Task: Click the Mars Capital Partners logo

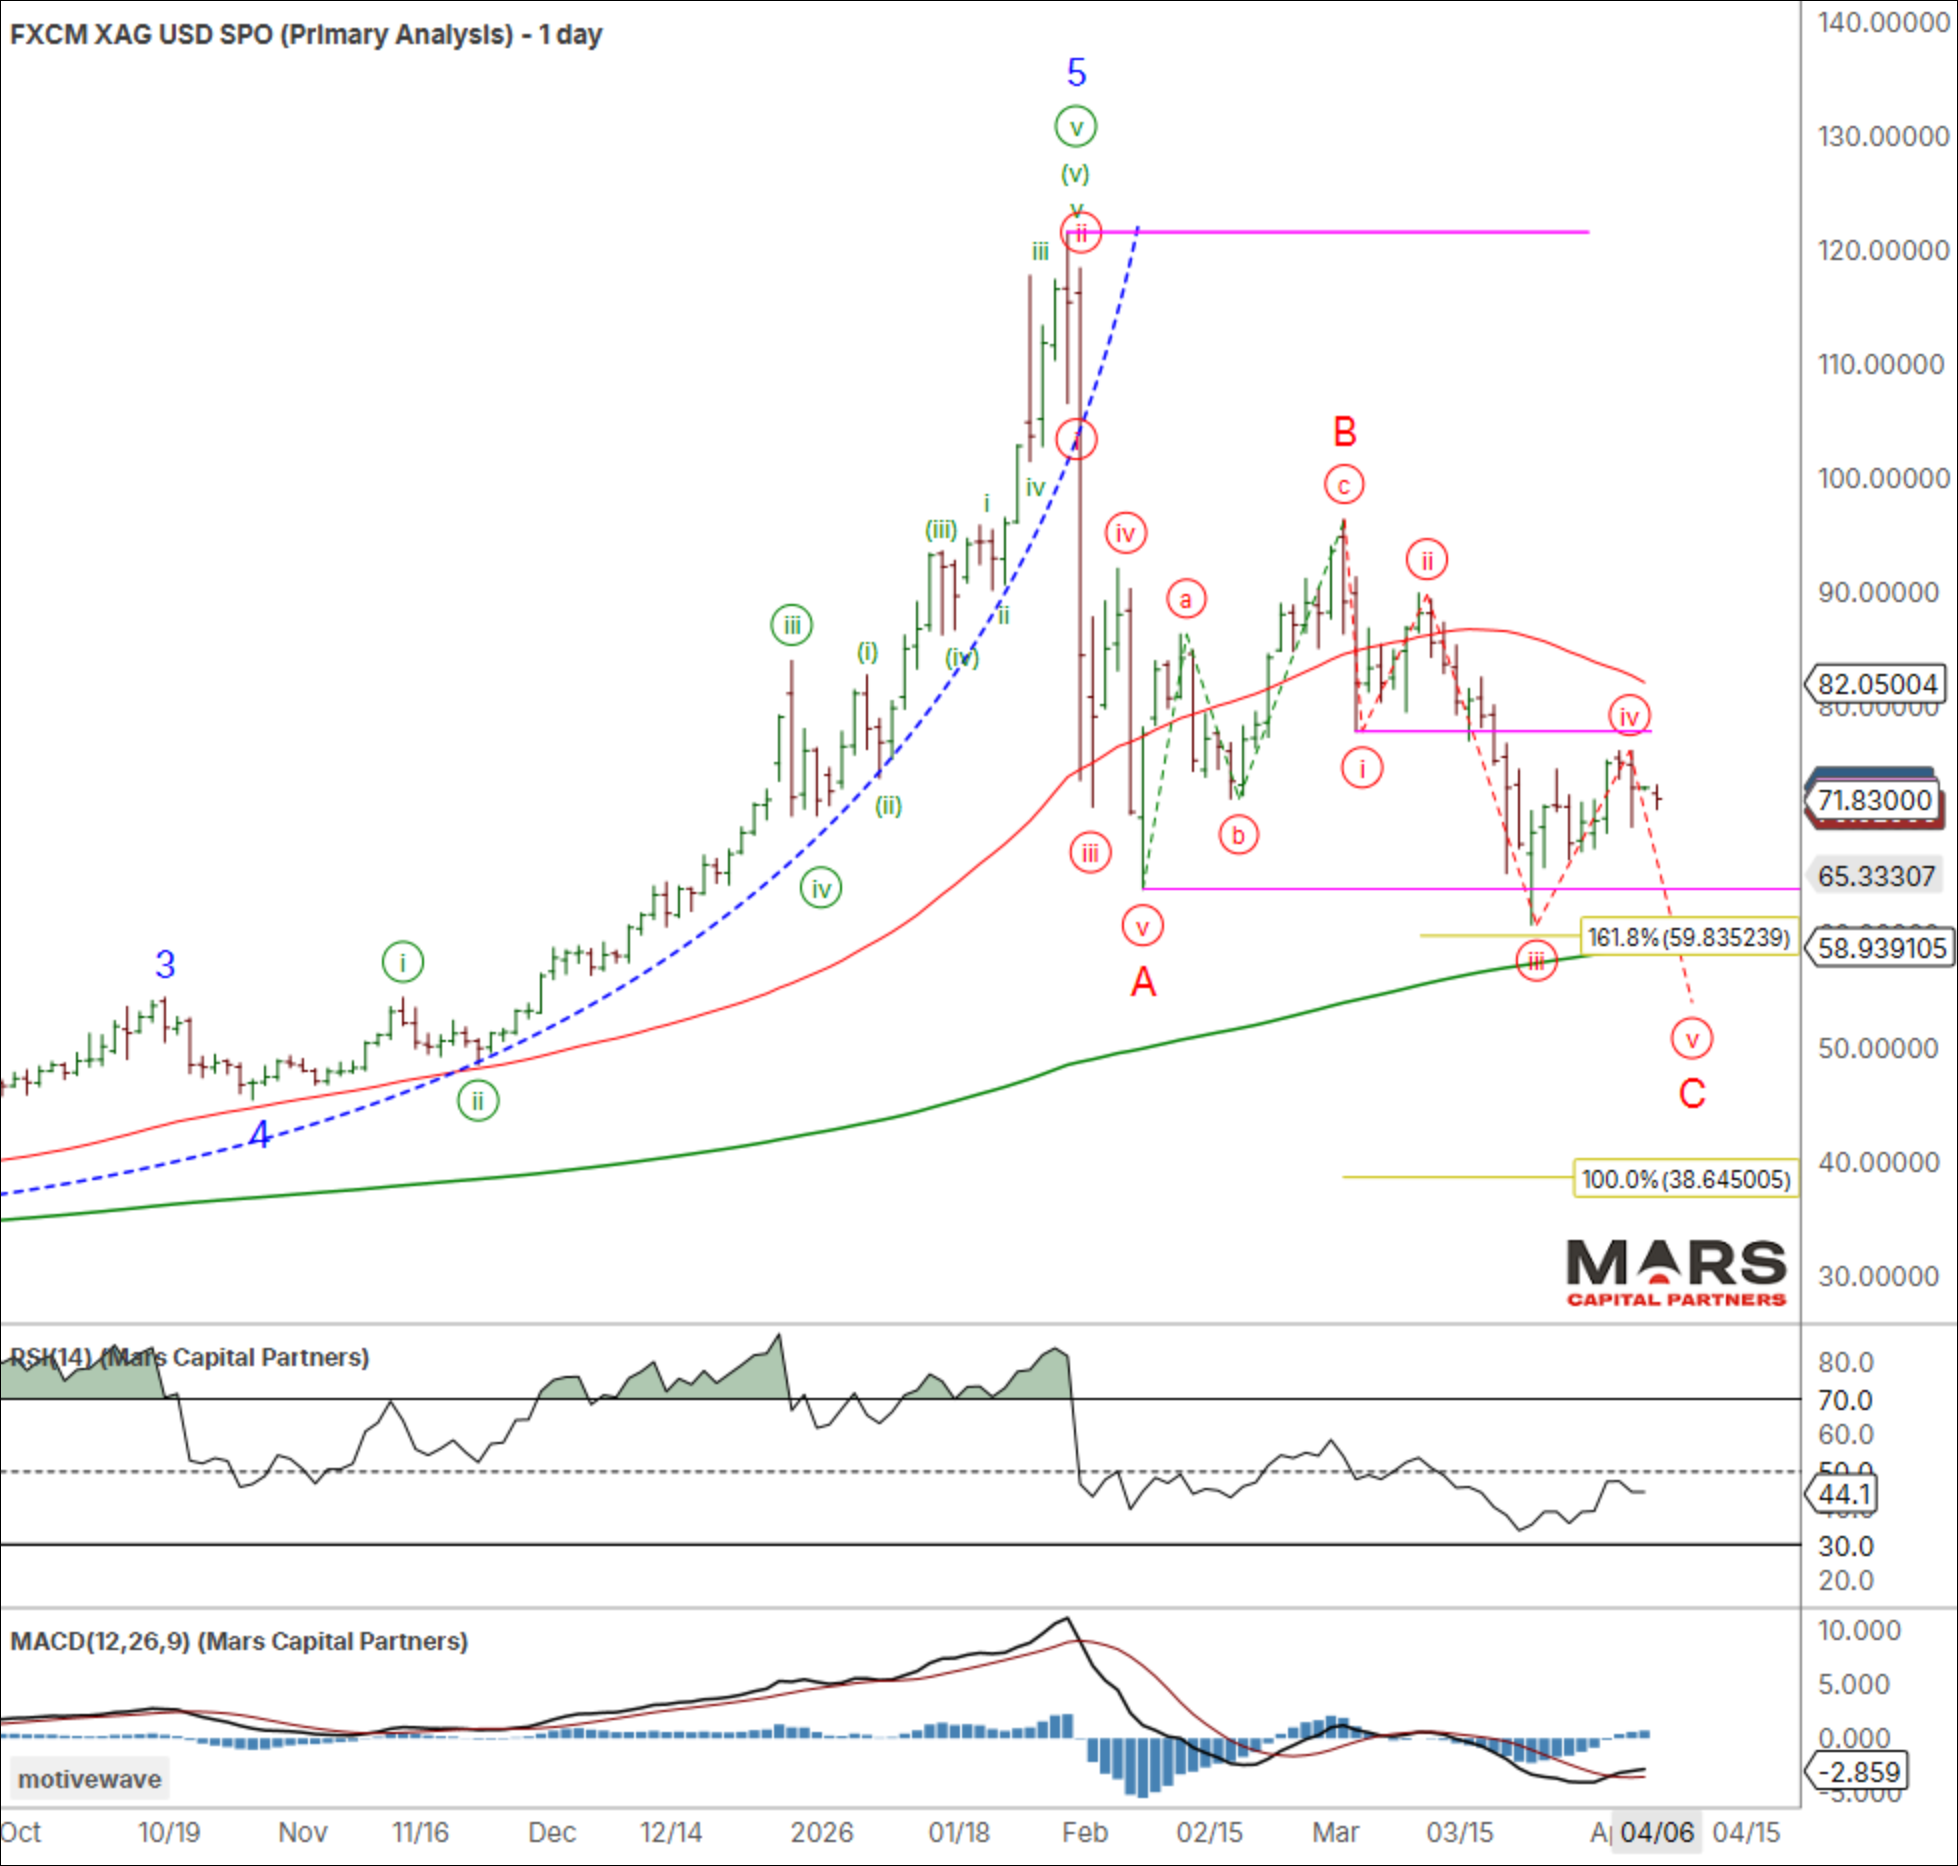Action: [1676, 1272]
